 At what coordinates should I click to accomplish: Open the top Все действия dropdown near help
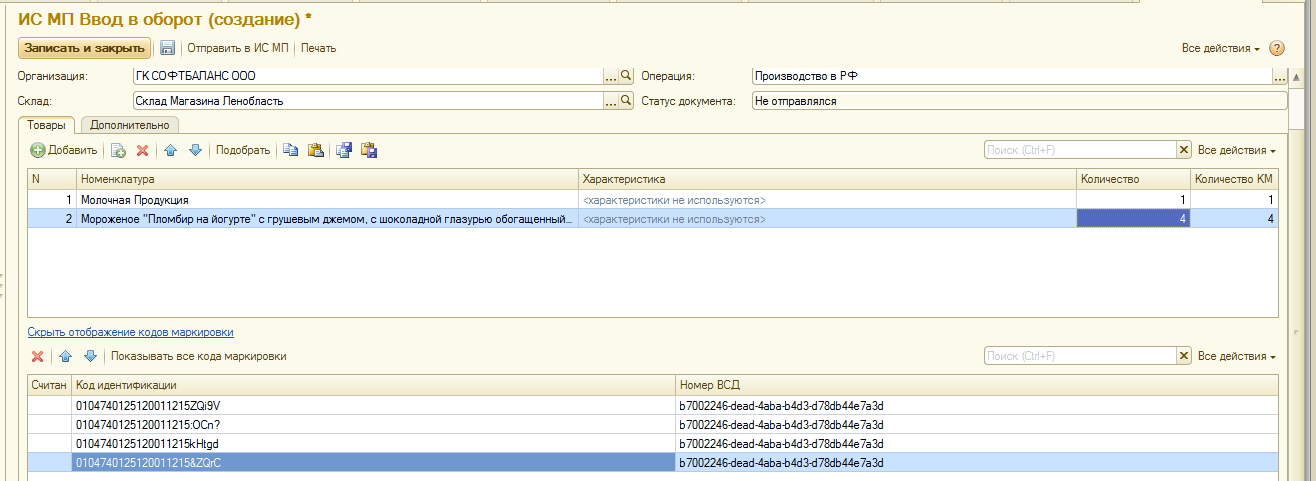point(1220,48)
